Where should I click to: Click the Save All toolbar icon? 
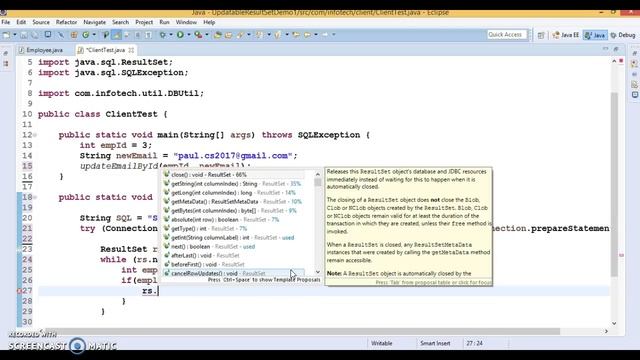coord(34,35)
